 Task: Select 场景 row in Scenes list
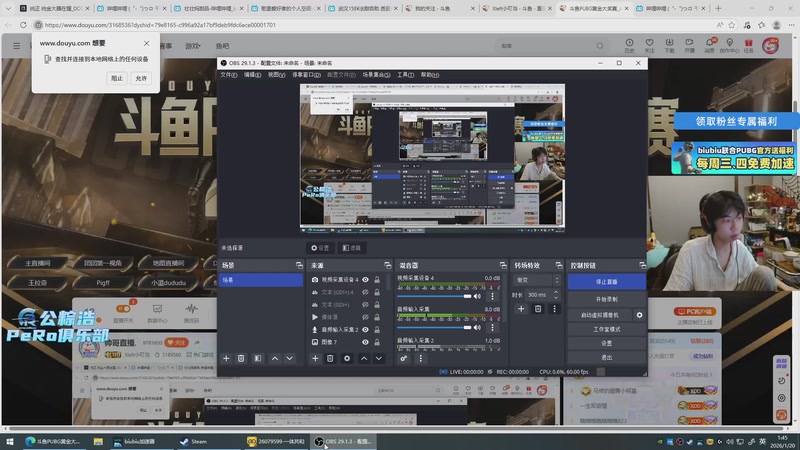pos(261,280)
